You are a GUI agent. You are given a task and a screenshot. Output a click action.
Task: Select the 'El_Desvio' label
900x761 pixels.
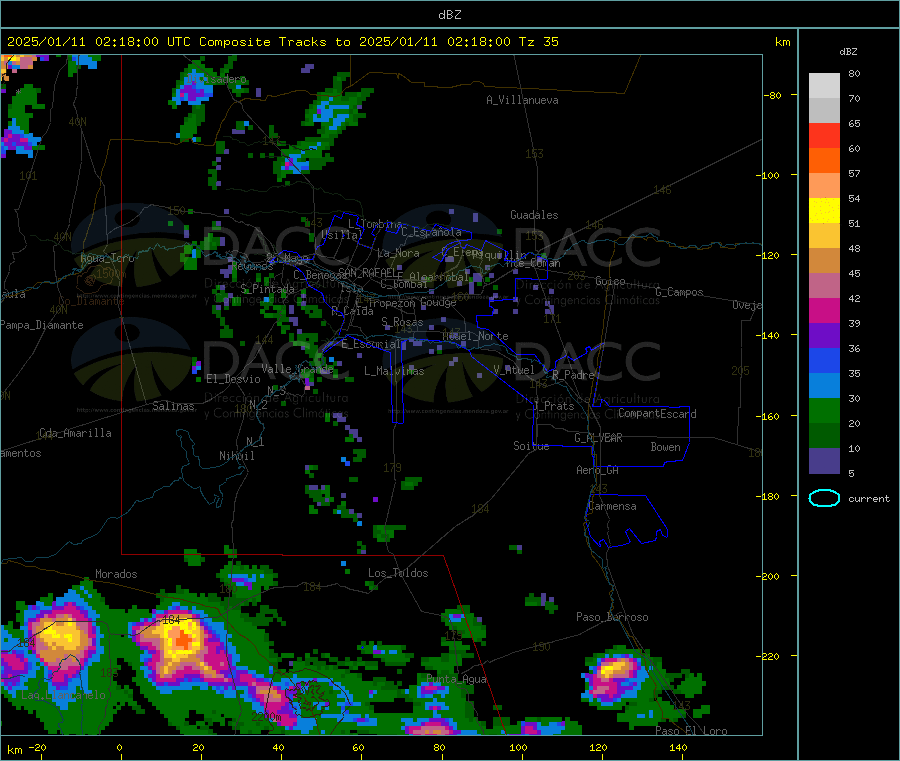click(x=233, y=379)
